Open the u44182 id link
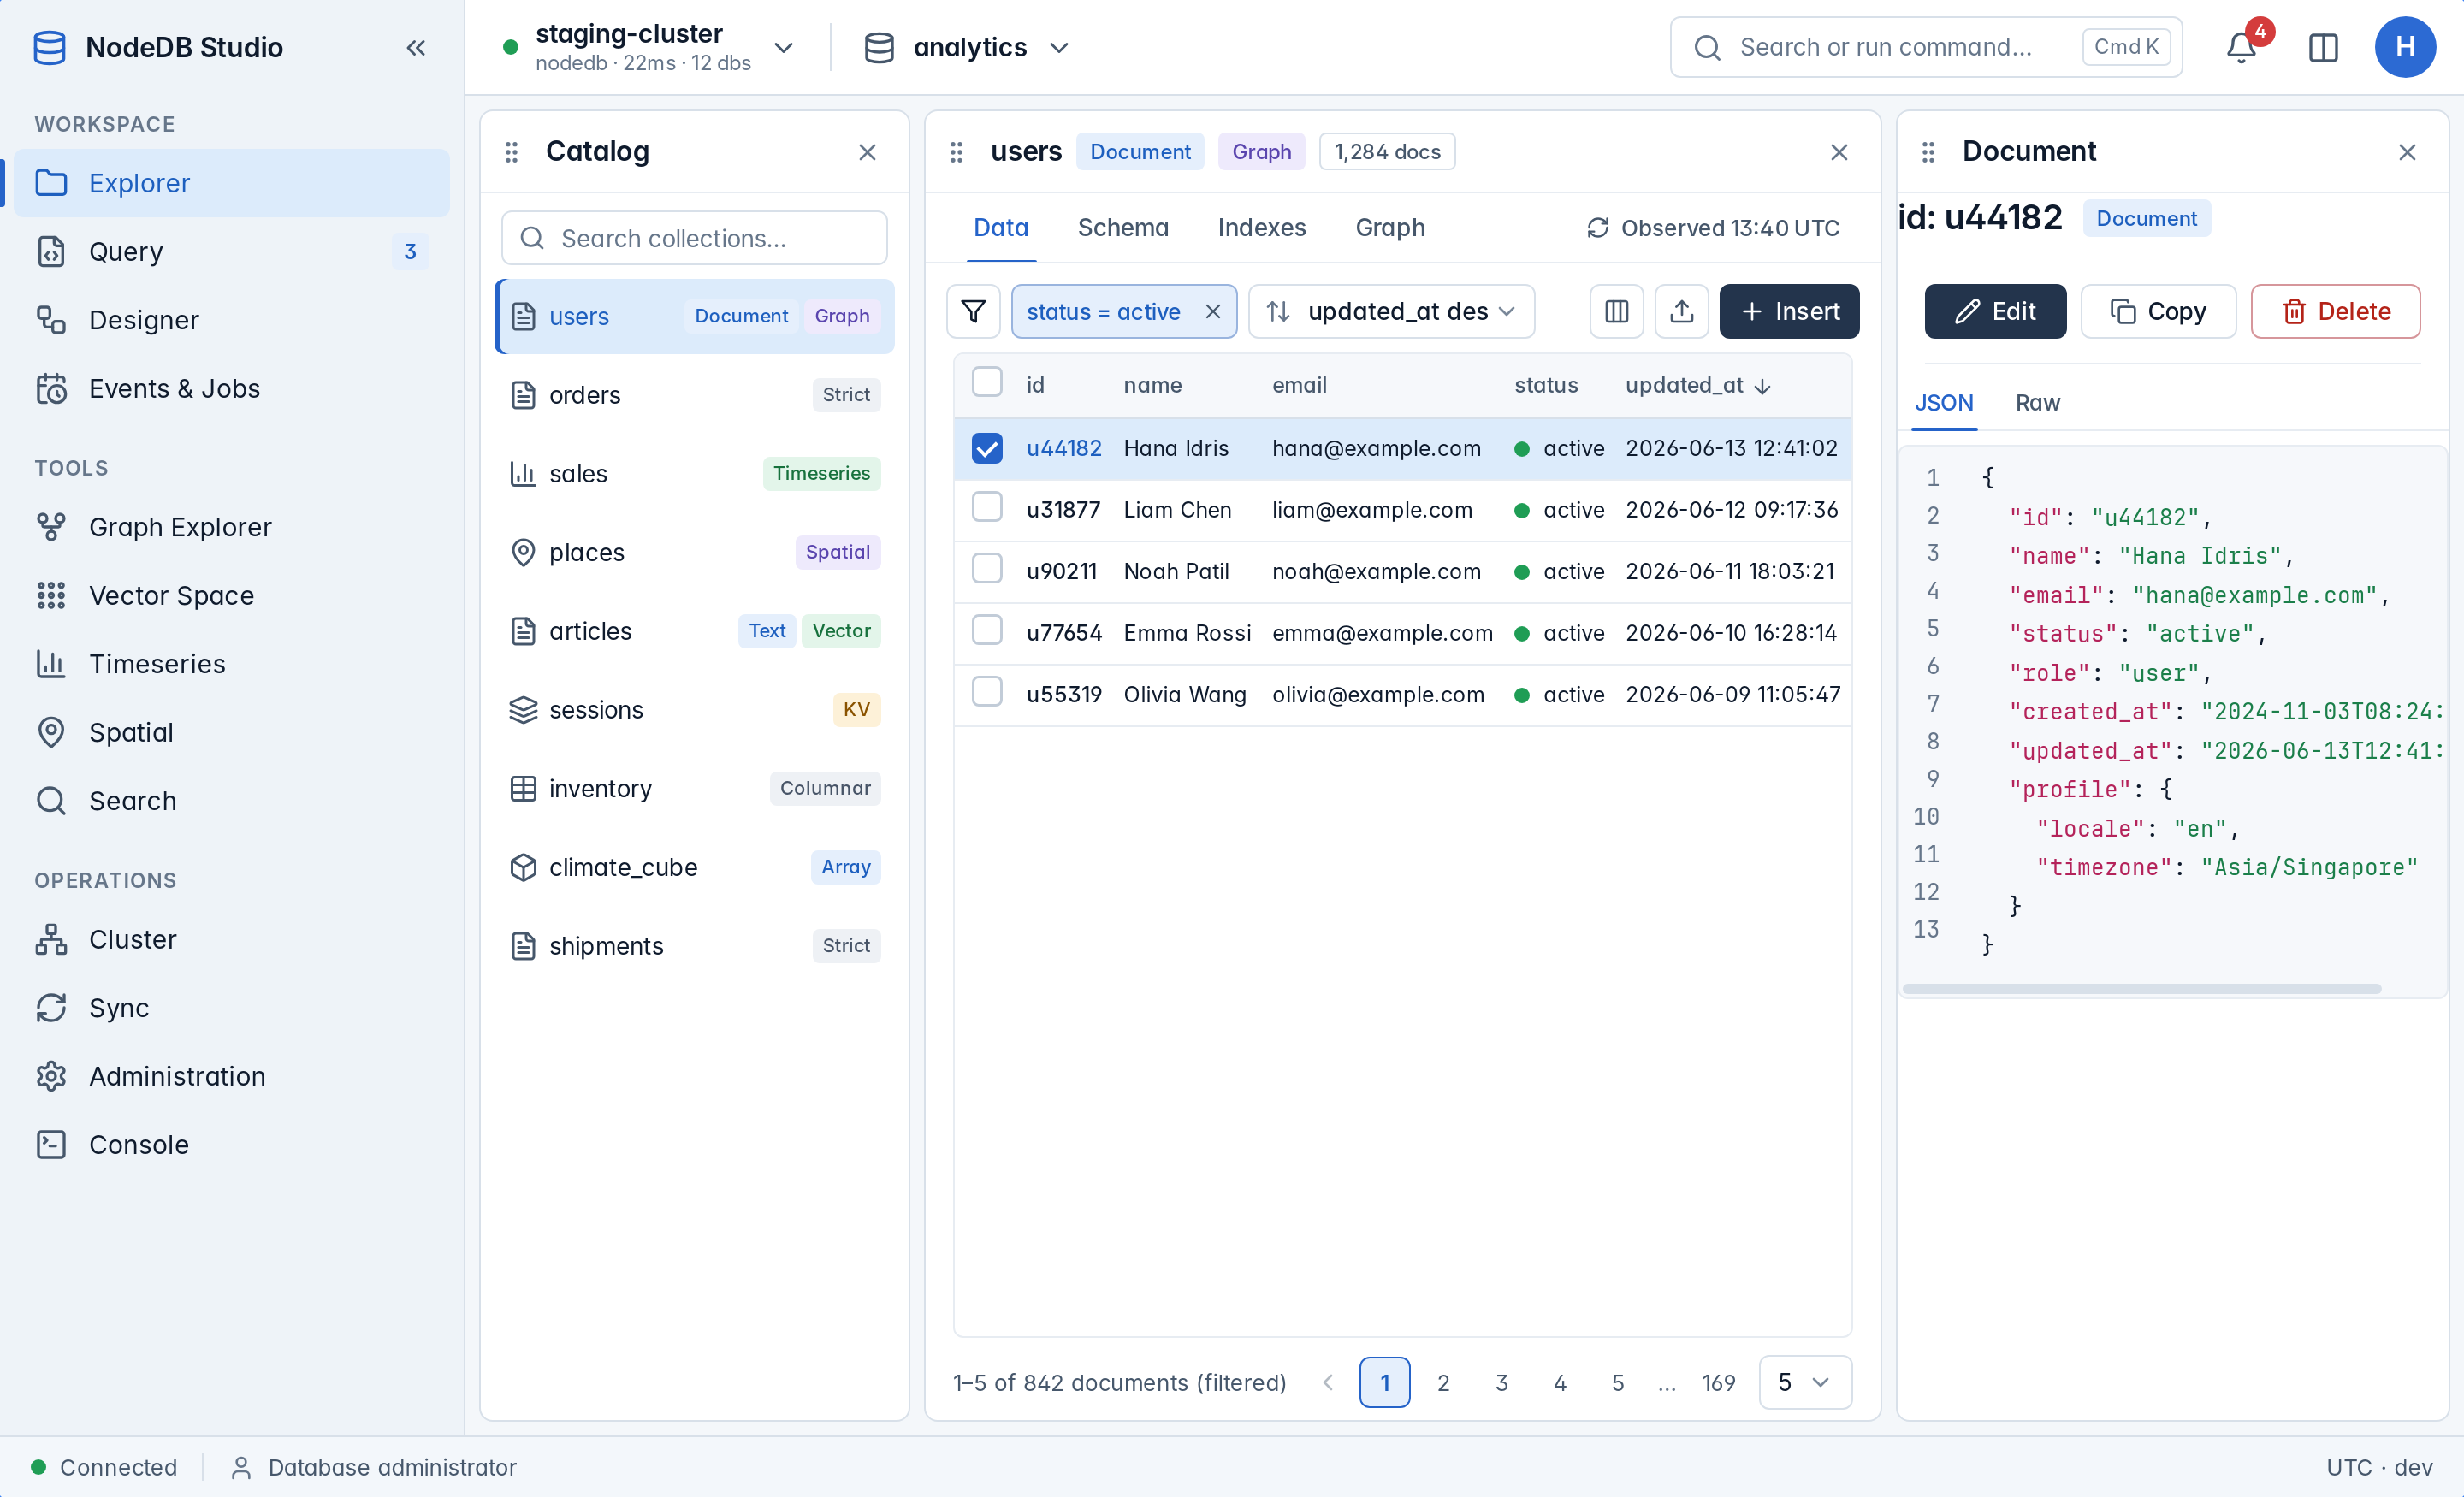Screen dimensions: 2464x1497 (1063, 448)
